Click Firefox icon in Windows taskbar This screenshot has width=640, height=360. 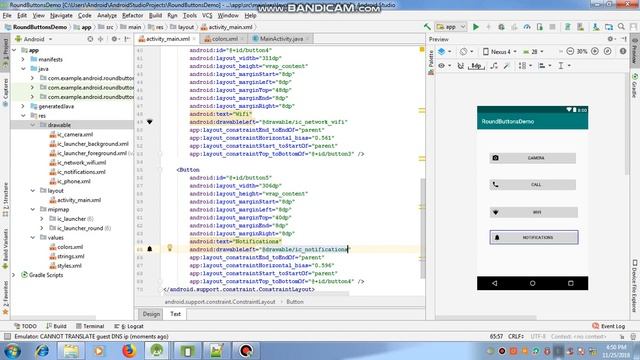point(129,351)
